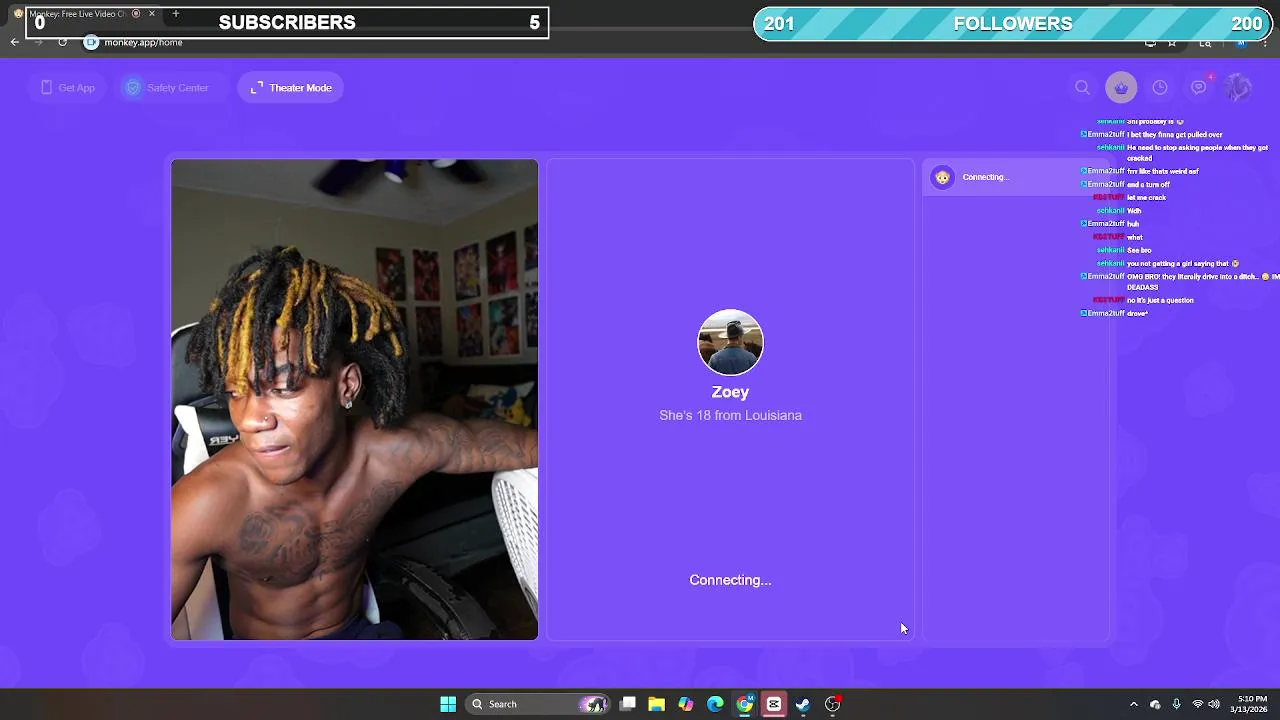This screenshot has height=720, width=1280.
Task: Click the "She's 18 from Louisiana" text
Action: 730,415
